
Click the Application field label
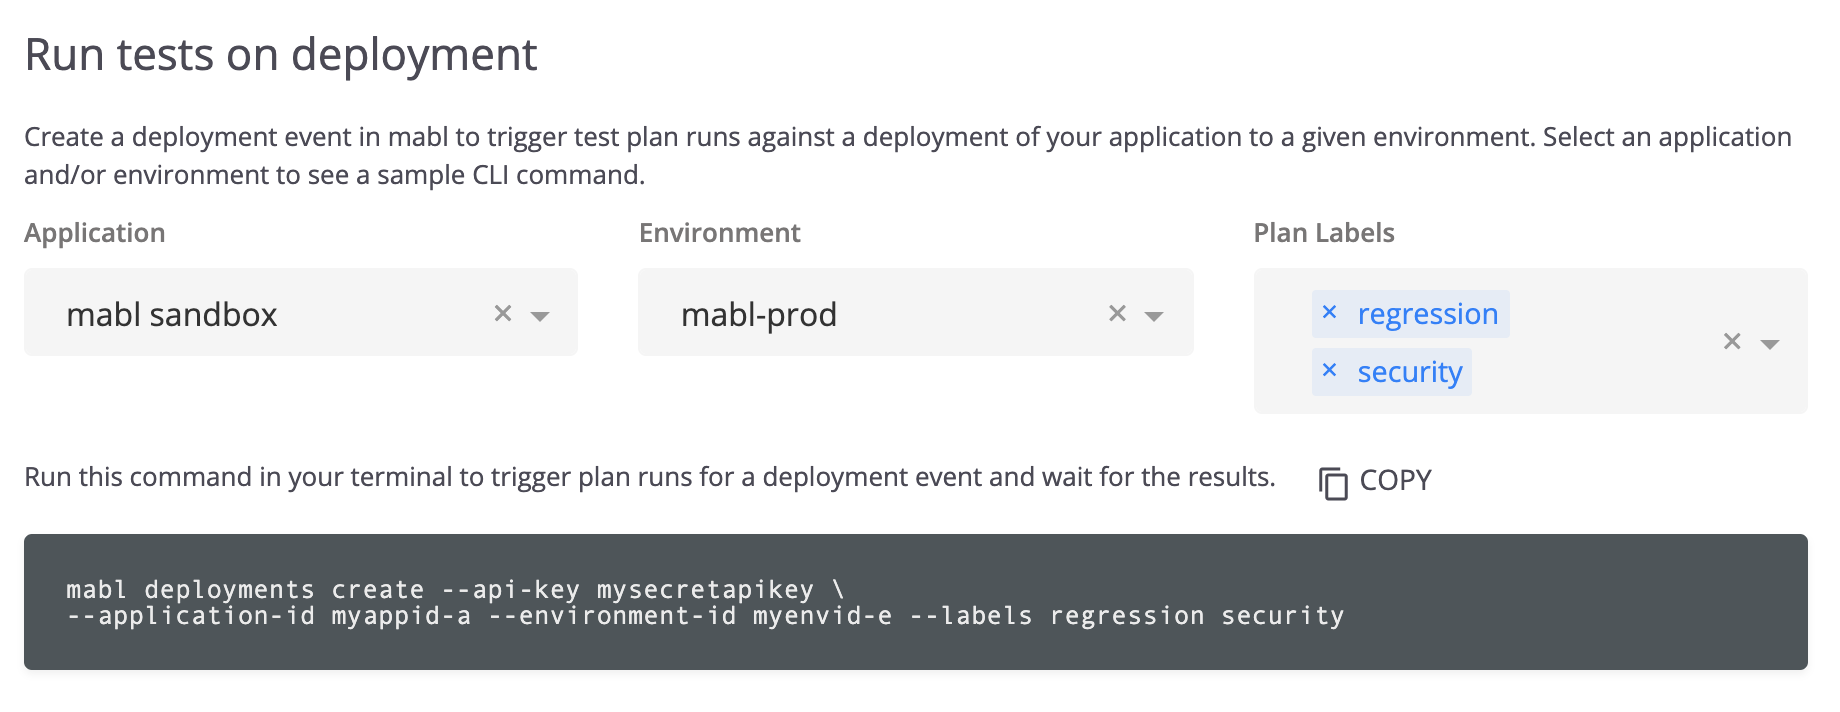point(95,233)
